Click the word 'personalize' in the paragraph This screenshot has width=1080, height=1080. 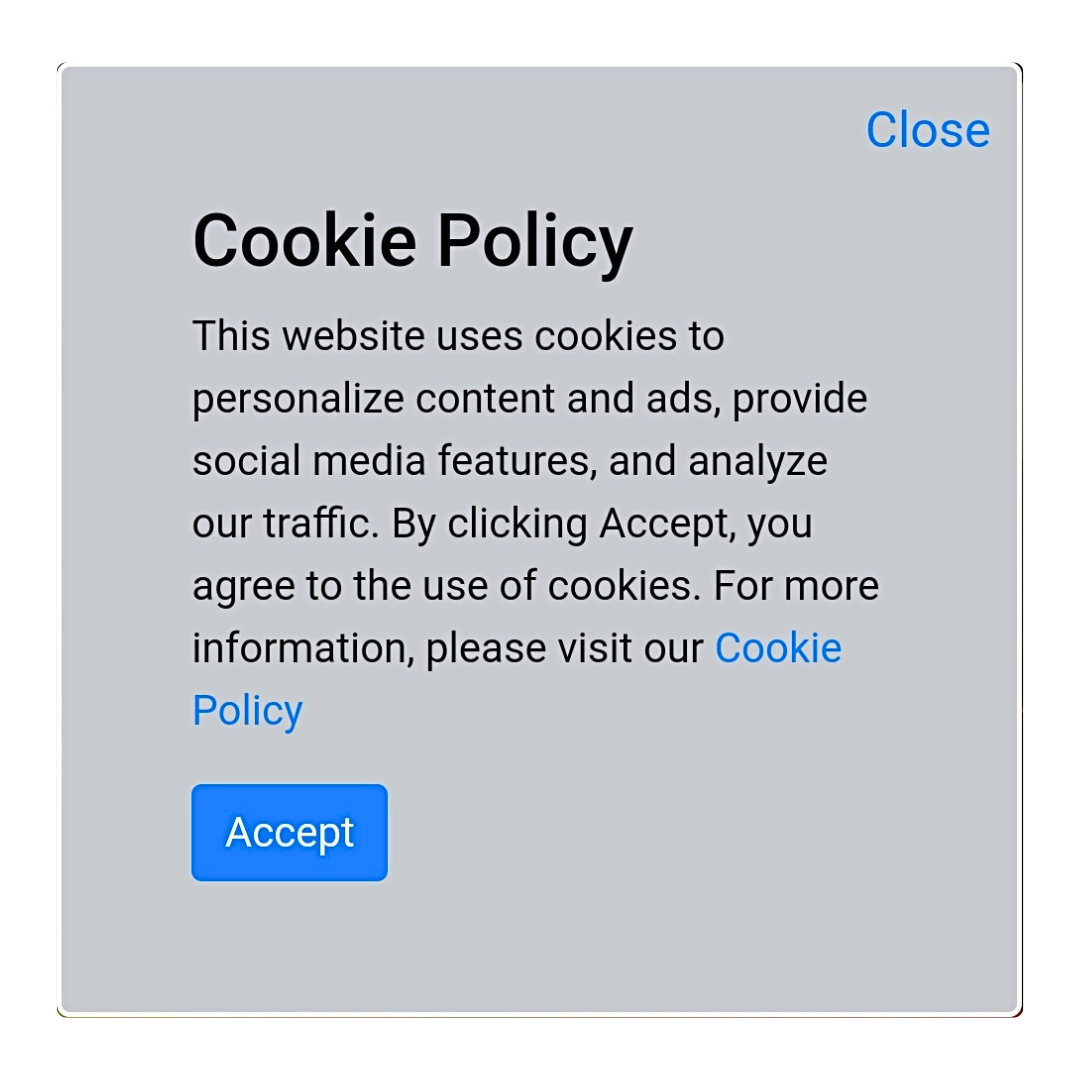click(x=298, y=399)
